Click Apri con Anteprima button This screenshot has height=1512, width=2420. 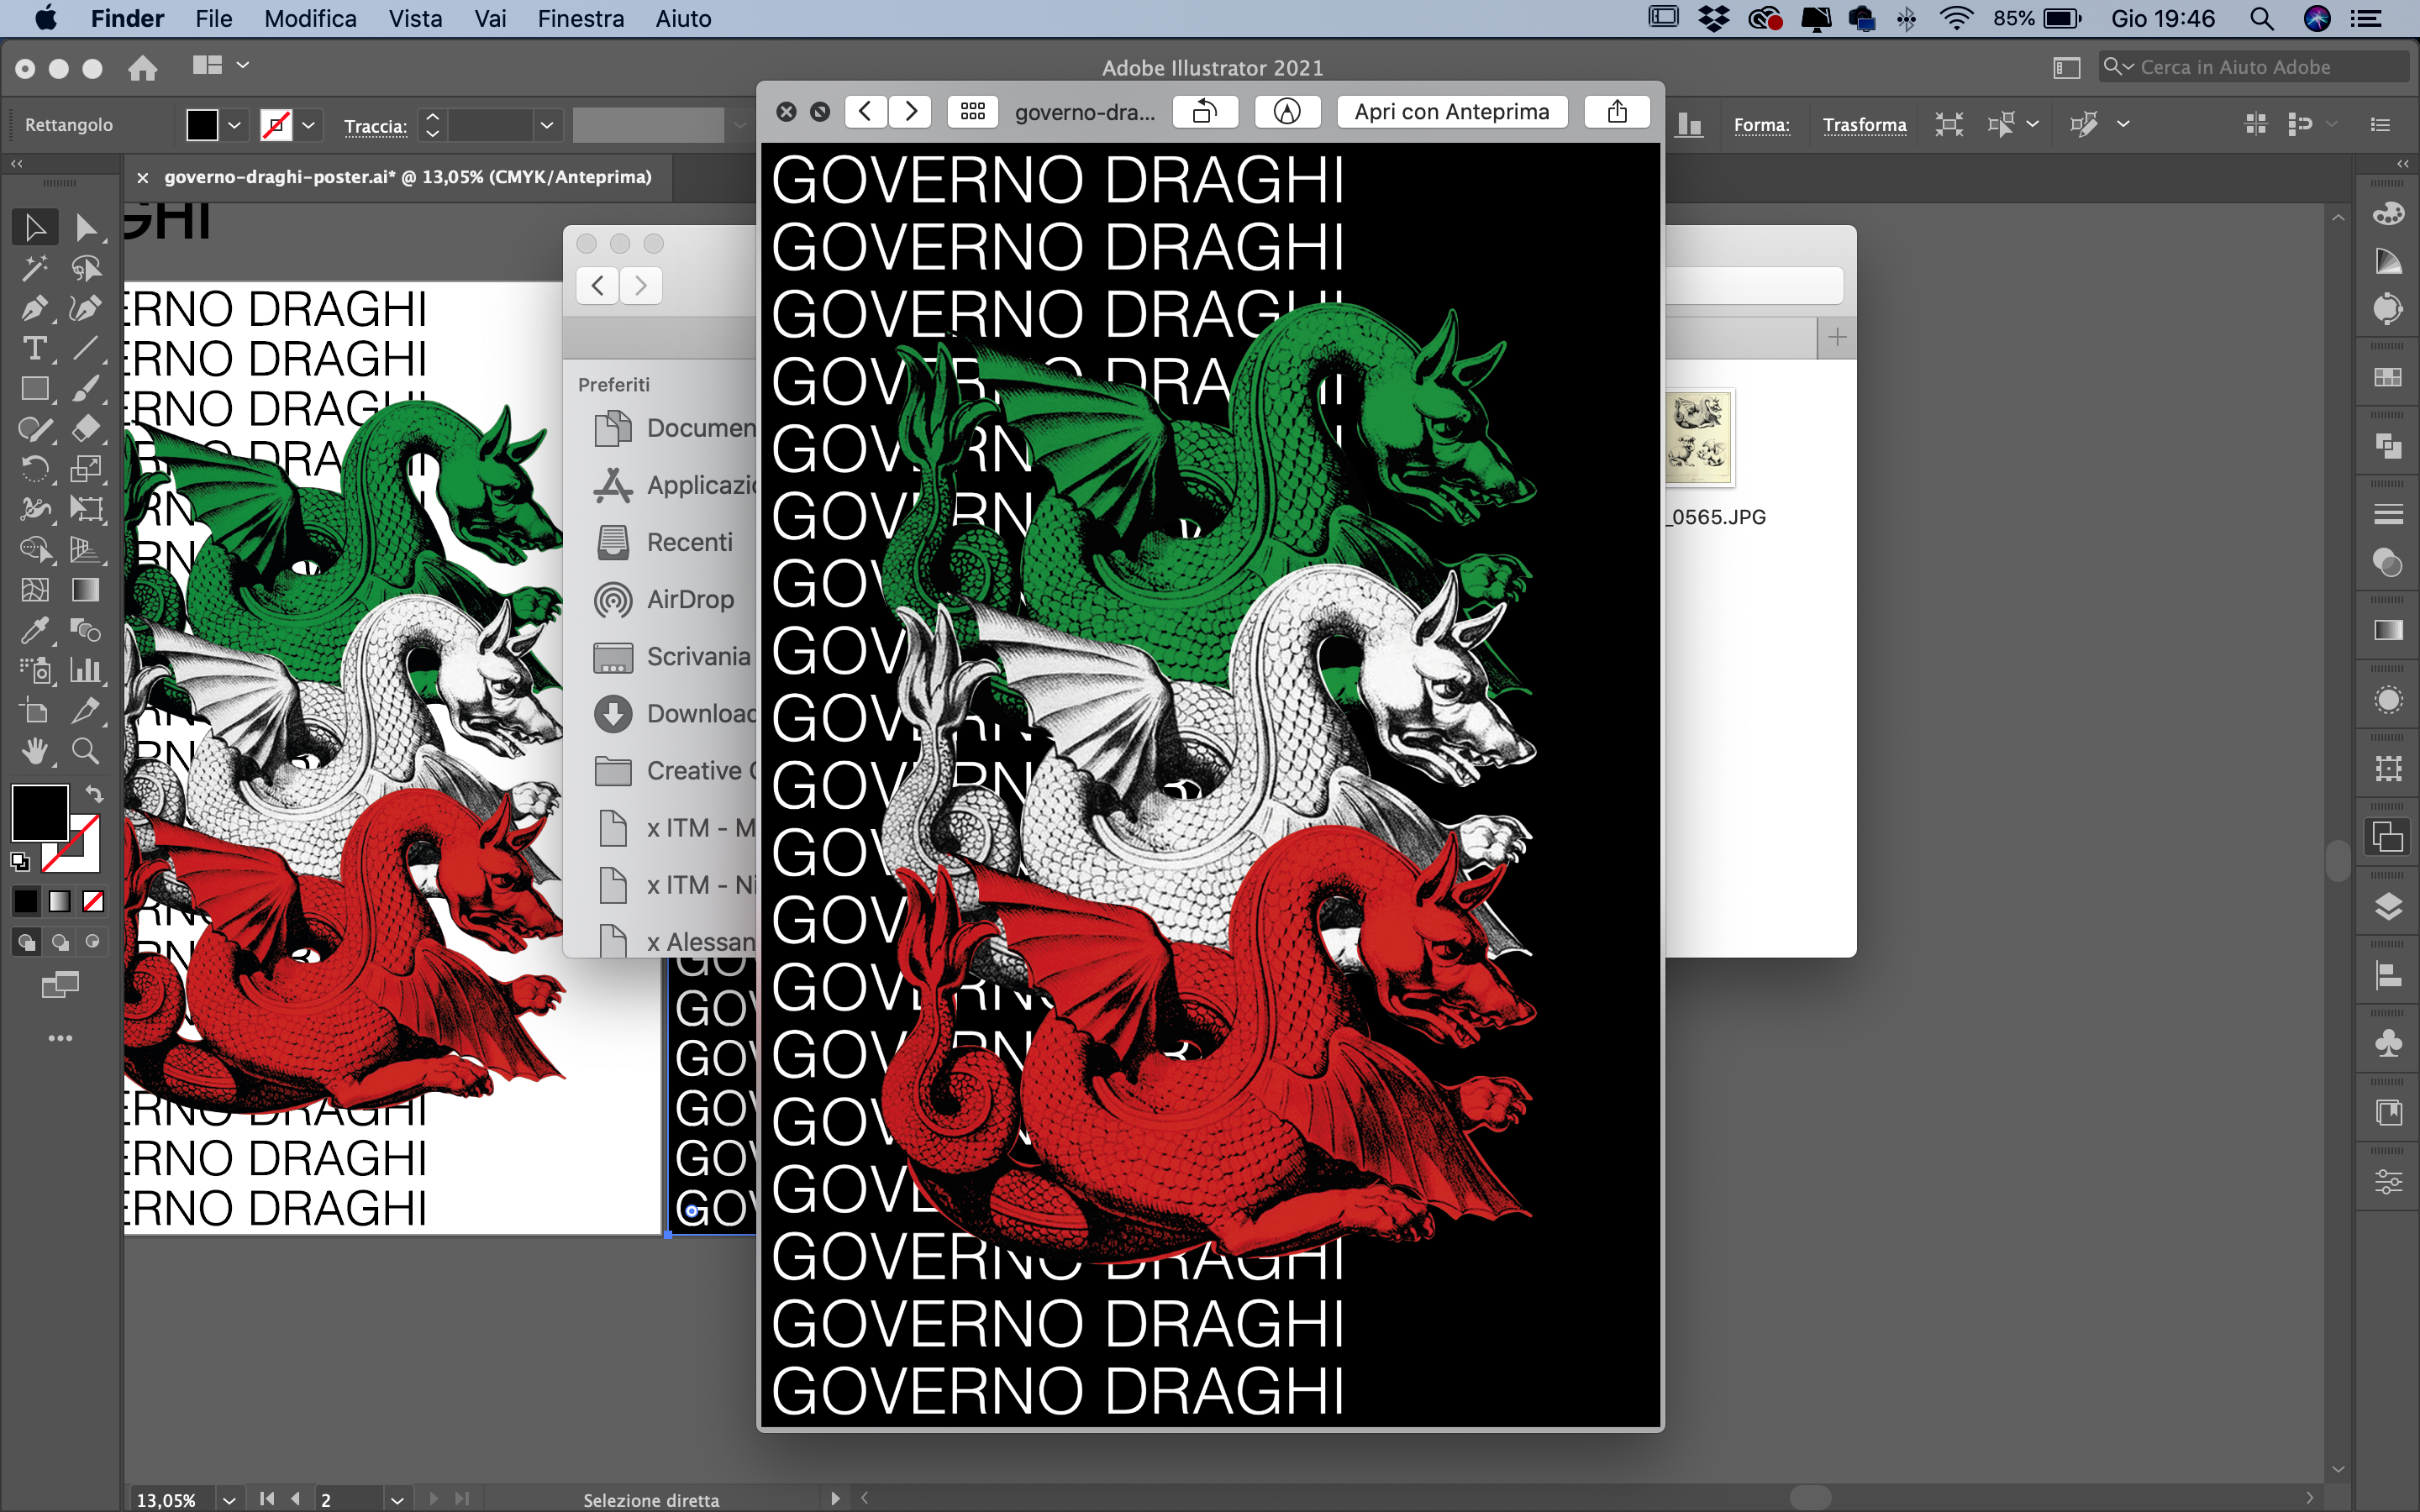point(1451,112)
